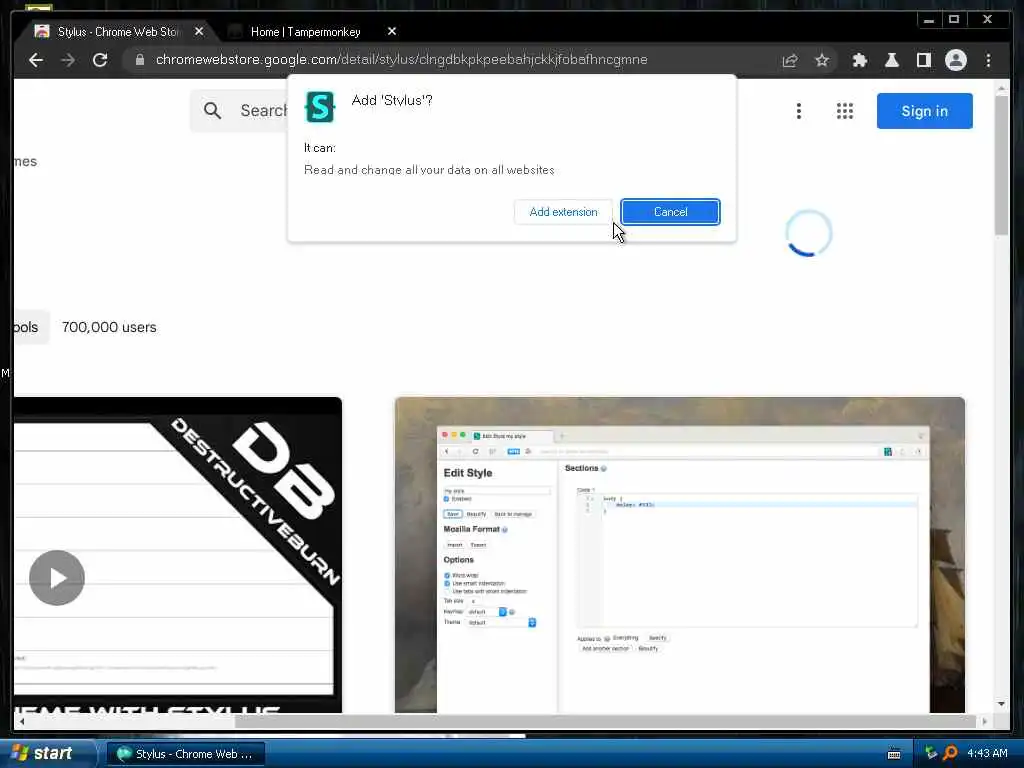Toggle the side panel icon
The width and height of the screenshot is (1024, 768).
point(923,60)
